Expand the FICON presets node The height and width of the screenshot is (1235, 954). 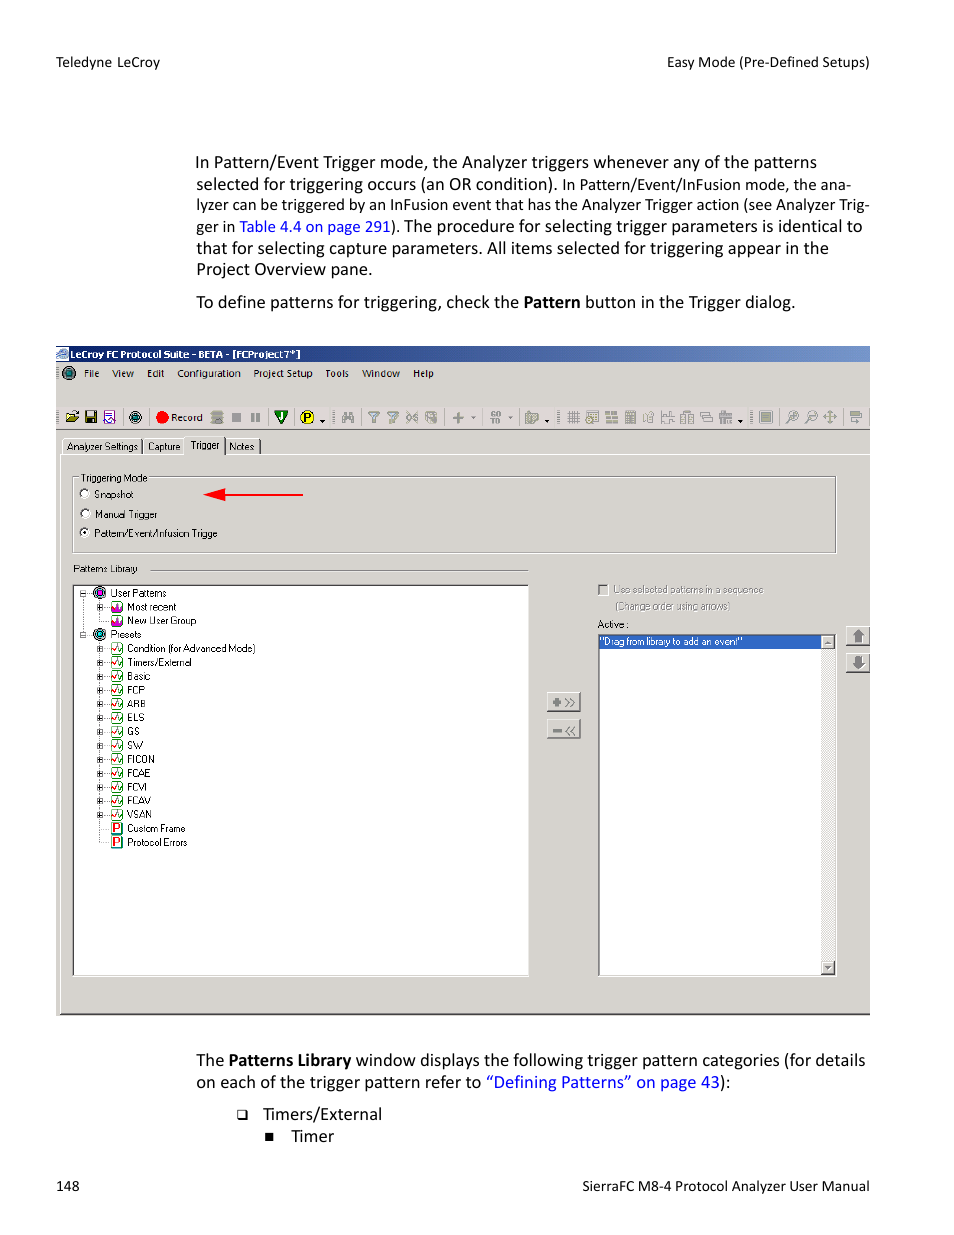[x=100, y=760]
